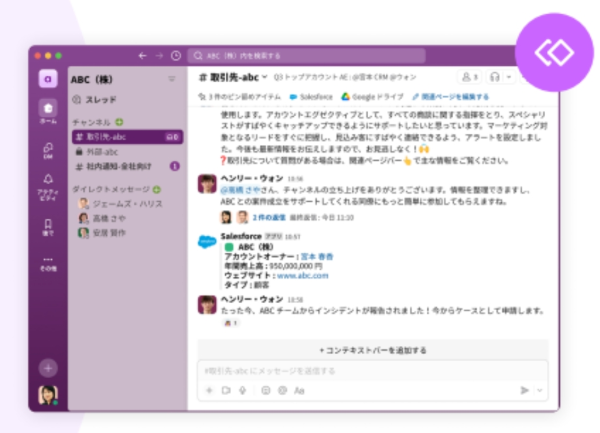Open the Later bookmark icon

click(x=48, y=227)
